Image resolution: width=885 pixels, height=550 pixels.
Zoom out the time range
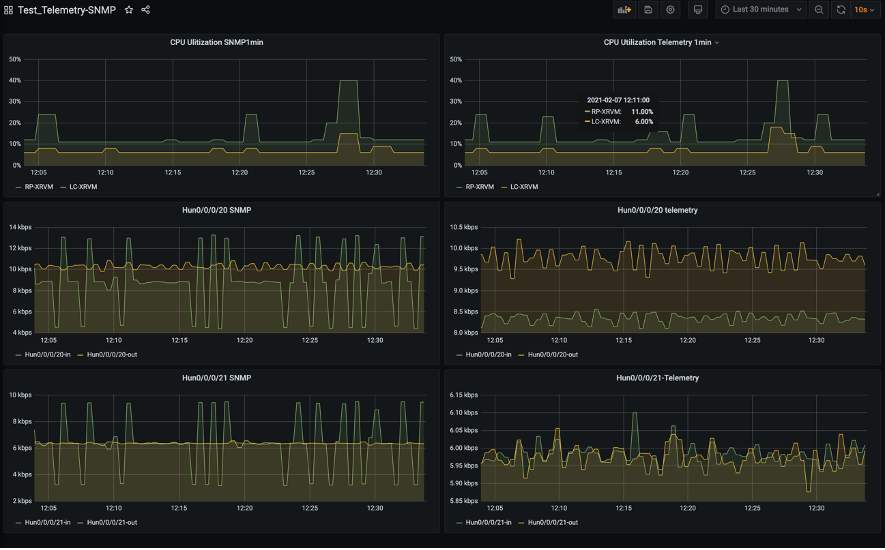point(819,10)
